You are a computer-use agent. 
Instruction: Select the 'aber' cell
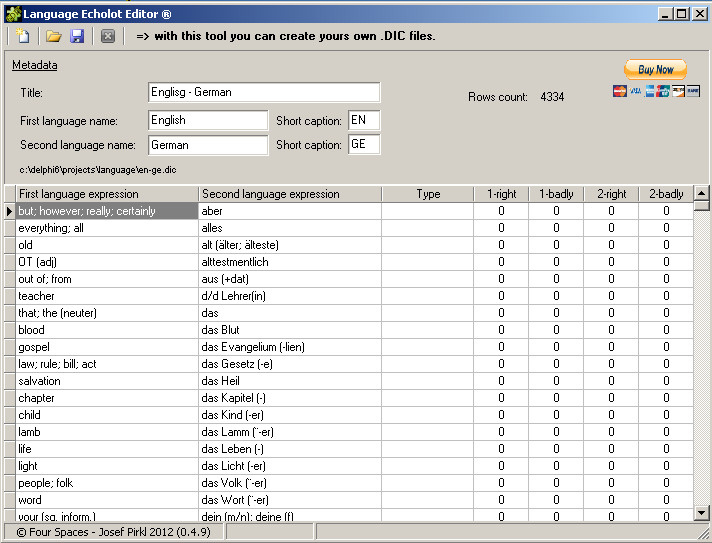pyautogui.click(x=290, y=211)
